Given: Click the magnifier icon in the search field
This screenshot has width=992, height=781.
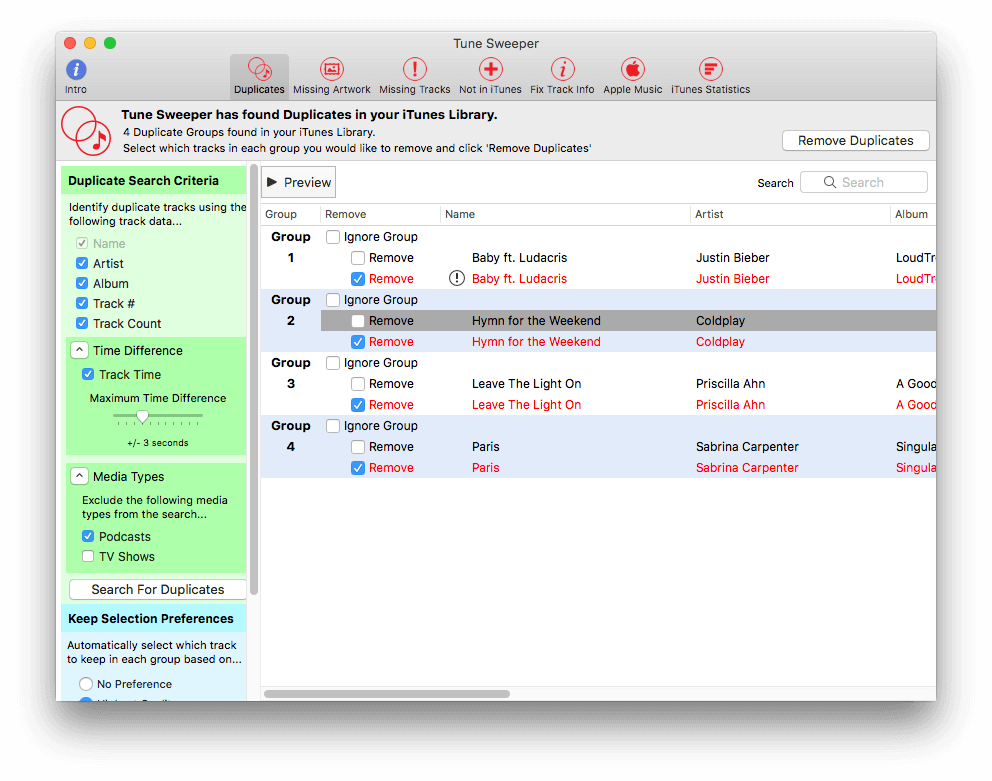Looking at the screenshot, I should (x=829, y=182).
